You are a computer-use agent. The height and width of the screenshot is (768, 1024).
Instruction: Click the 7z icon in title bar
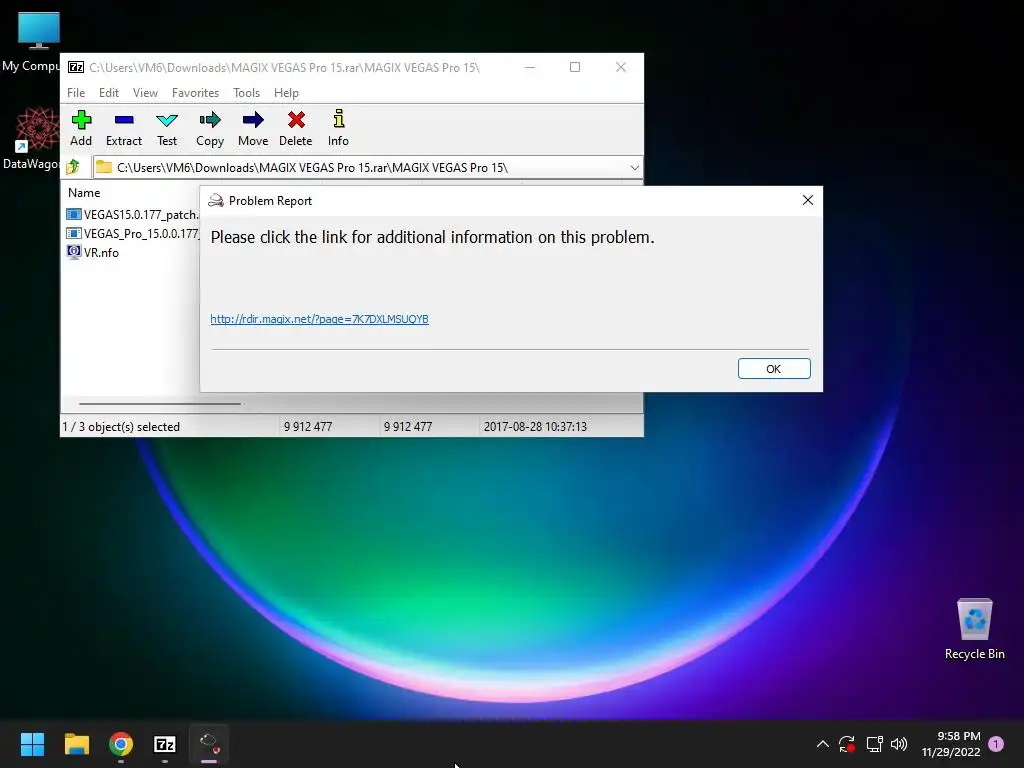point(76,67)
